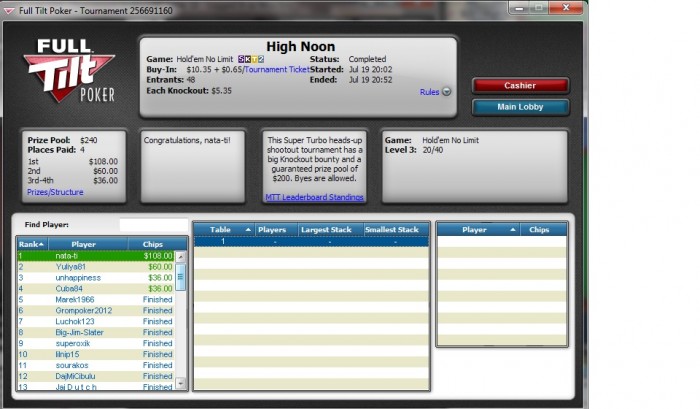
Task: Select player nata-ti in rank list
Action: (x=96, y=256)
